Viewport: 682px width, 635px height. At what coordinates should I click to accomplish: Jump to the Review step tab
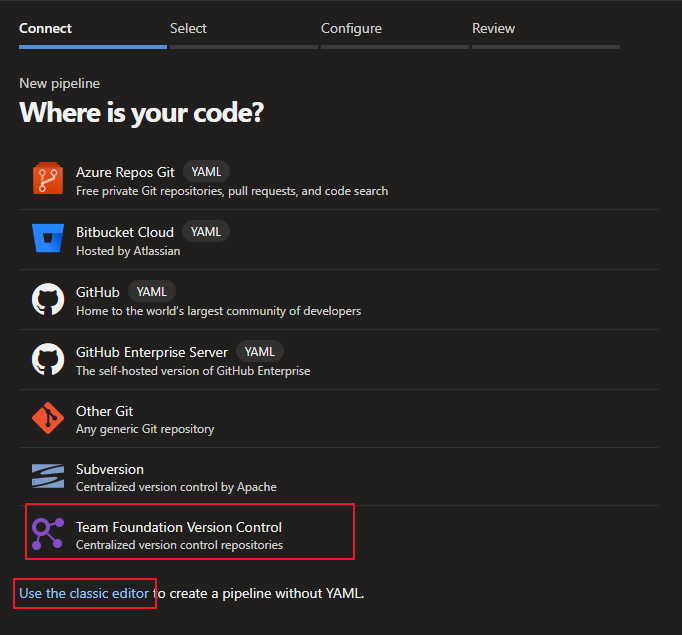point(545,33)
